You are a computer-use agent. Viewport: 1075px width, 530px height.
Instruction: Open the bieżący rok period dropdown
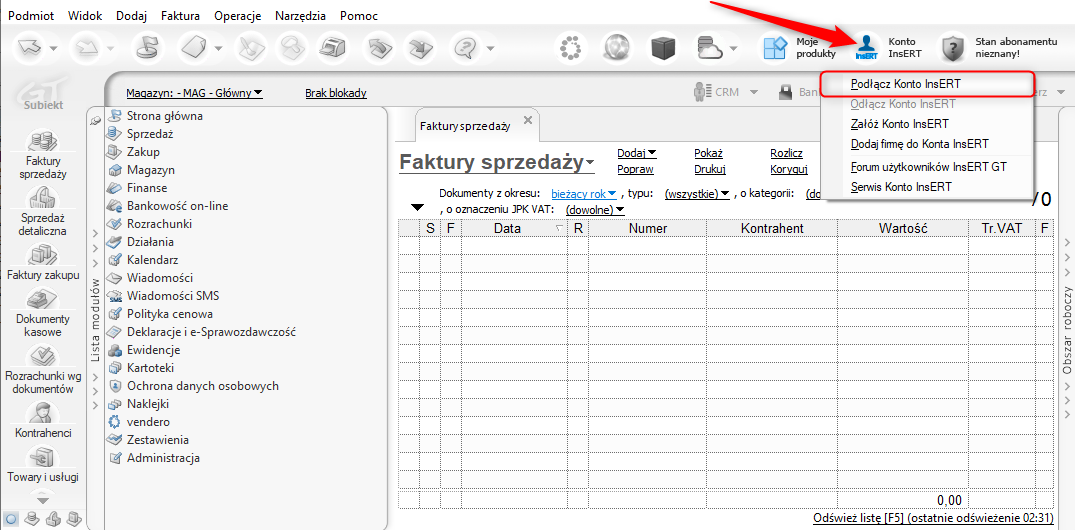point(584,194)
